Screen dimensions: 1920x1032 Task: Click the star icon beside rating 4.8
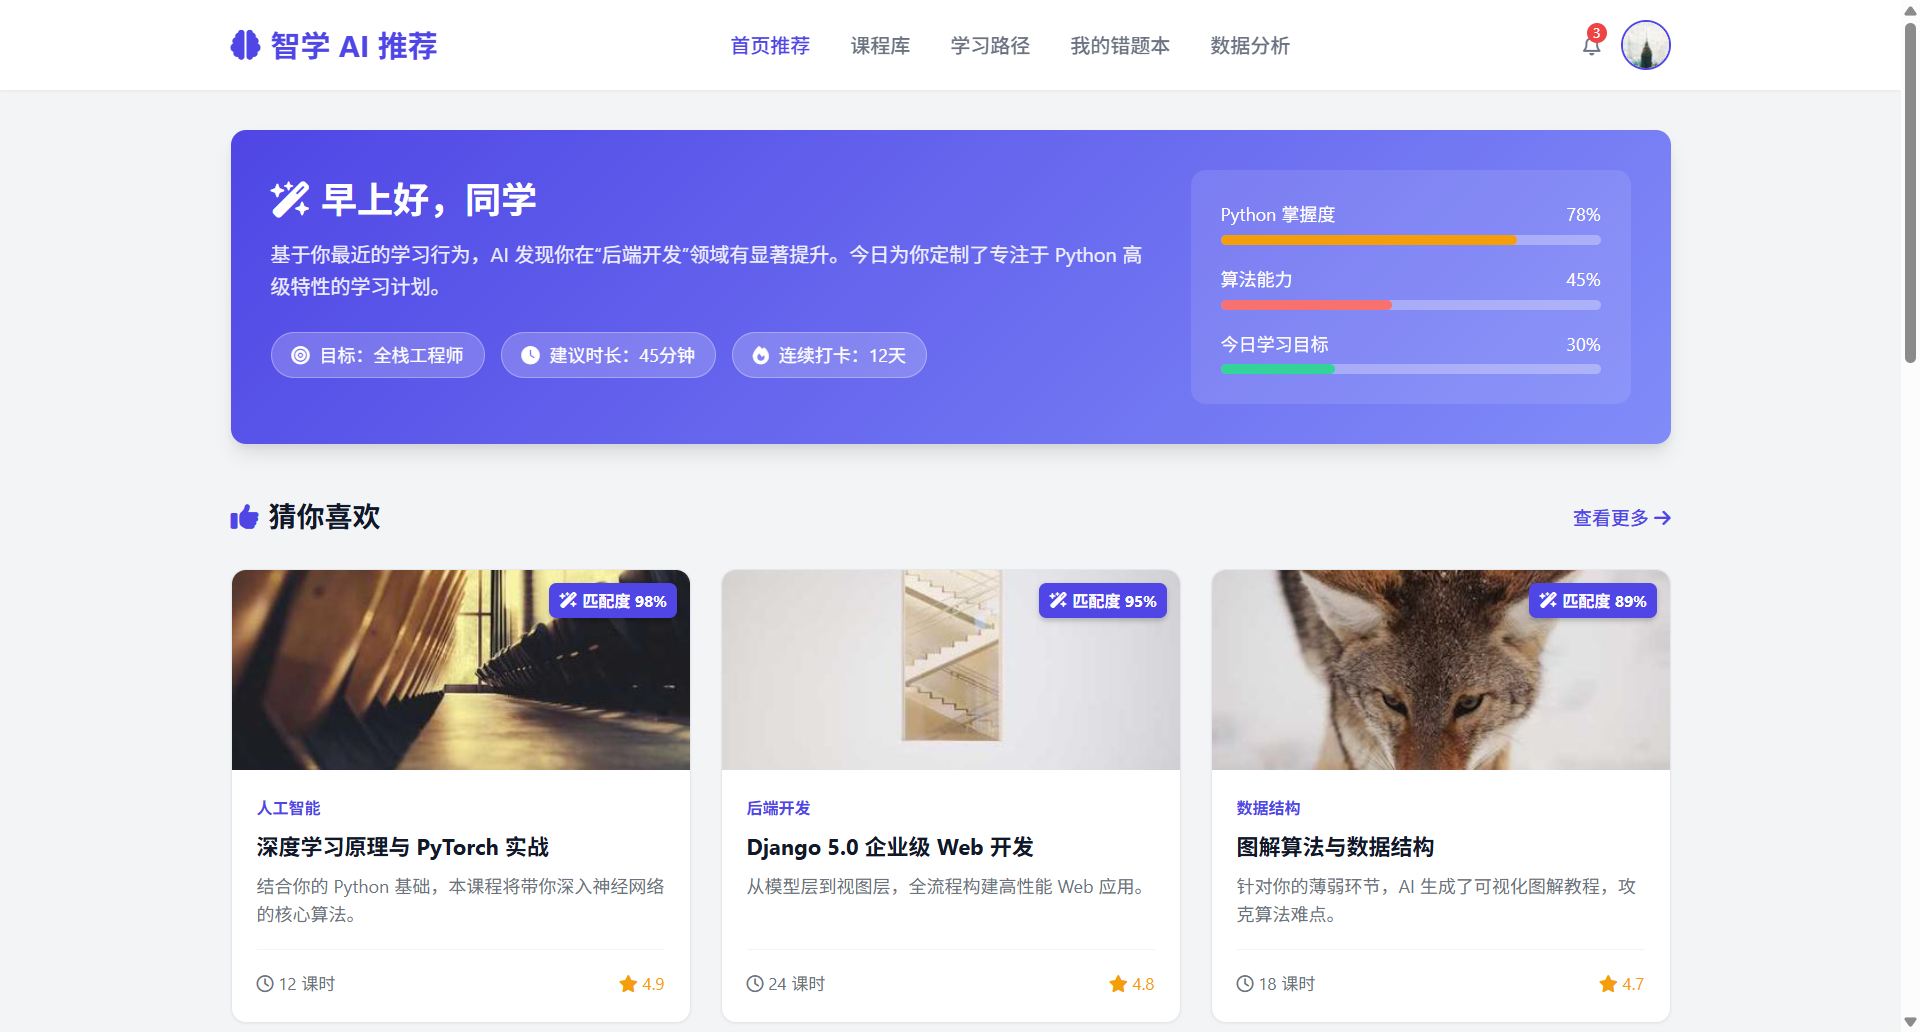[x=1118, y=984]
